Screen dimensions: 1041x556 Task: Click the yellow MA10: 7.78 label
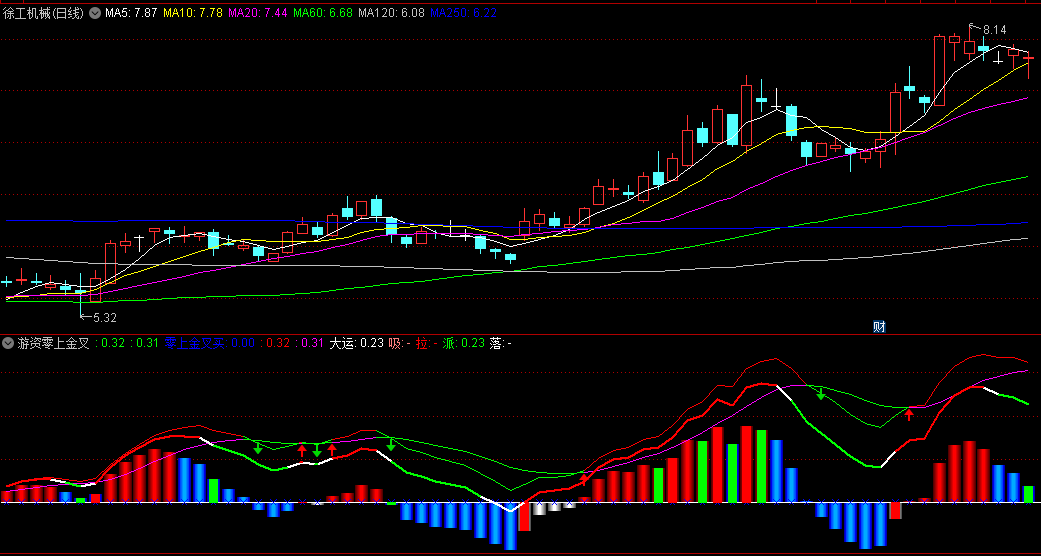pyautogui.click(x=193, y=13)
